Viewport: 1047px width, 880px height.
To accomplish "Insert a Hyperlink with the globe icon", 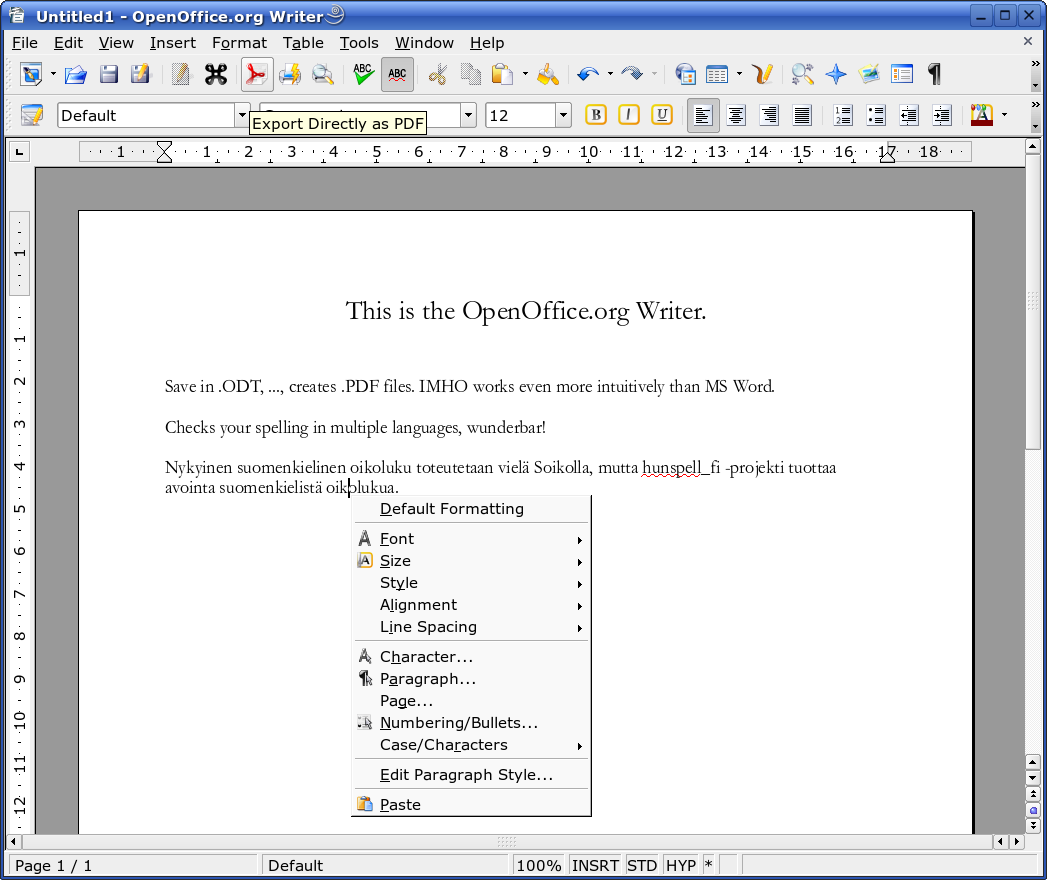I will click(685, 74).
